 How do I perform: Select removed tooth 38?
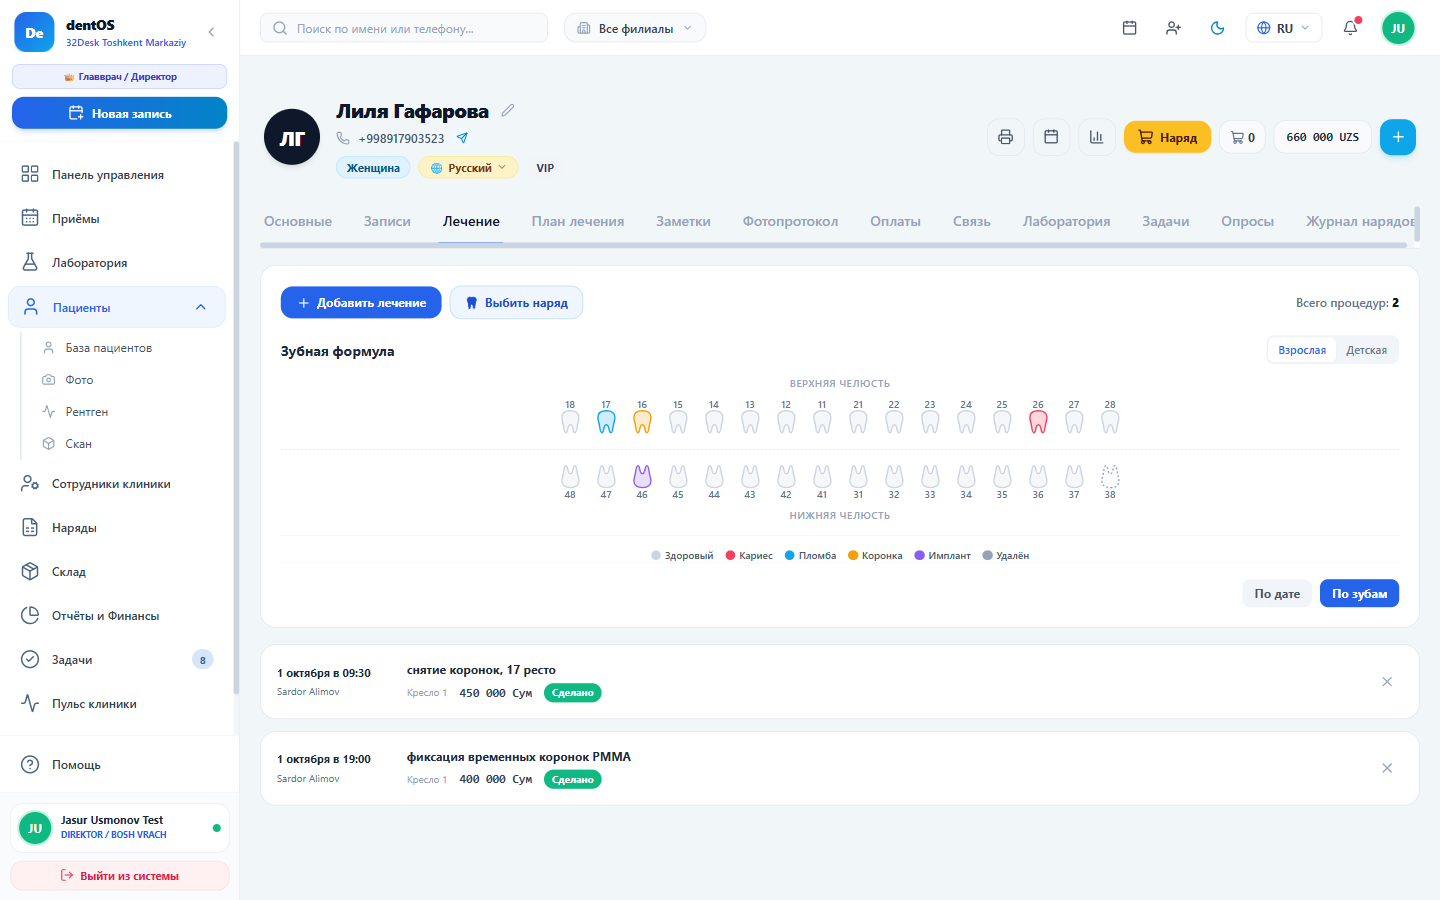(1110, 476)
